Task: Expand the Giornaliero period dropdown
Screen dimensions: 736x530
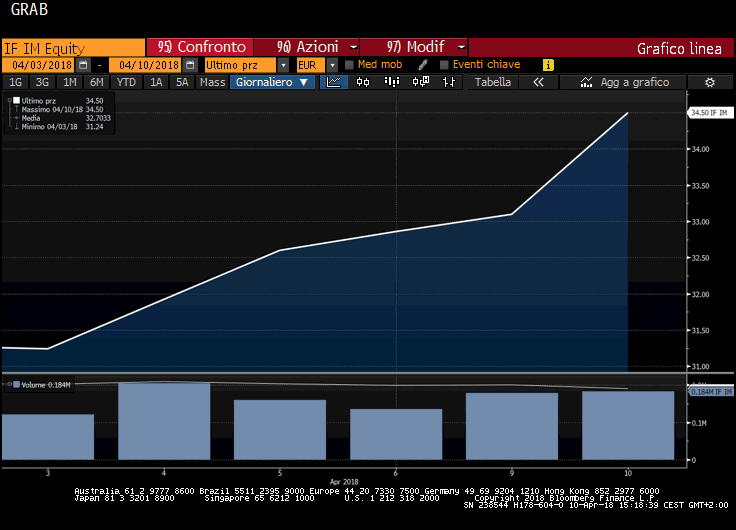Action: [x=272, y=82]
